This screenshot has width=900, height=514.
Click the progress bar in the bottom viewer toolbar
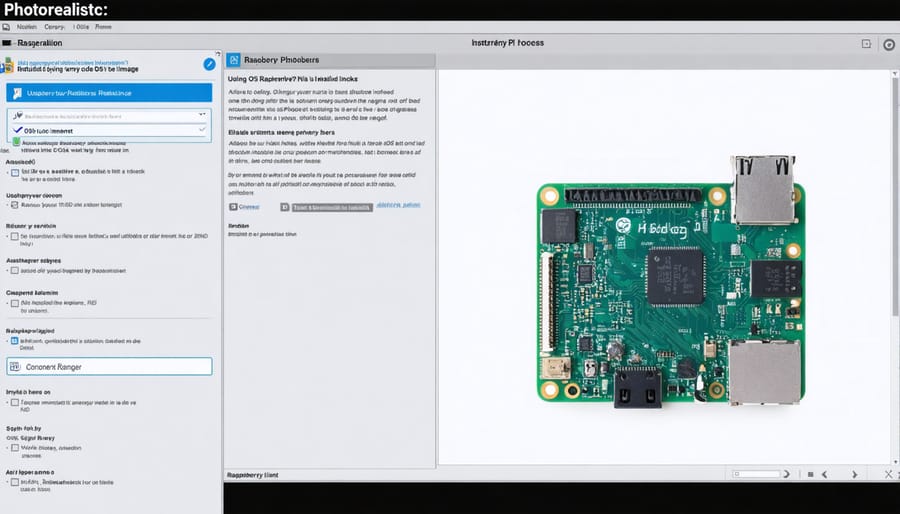(757, 474)
